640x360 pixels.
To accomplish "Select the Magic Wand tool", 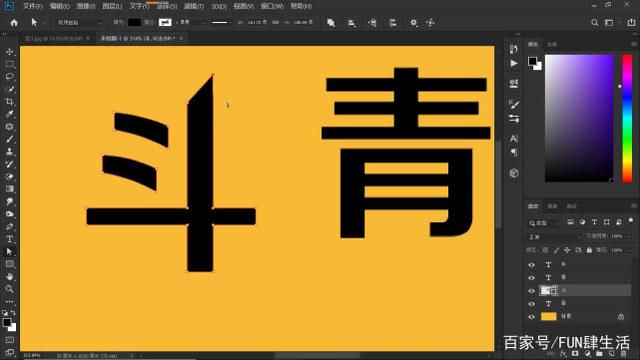I will pos(9,89).
